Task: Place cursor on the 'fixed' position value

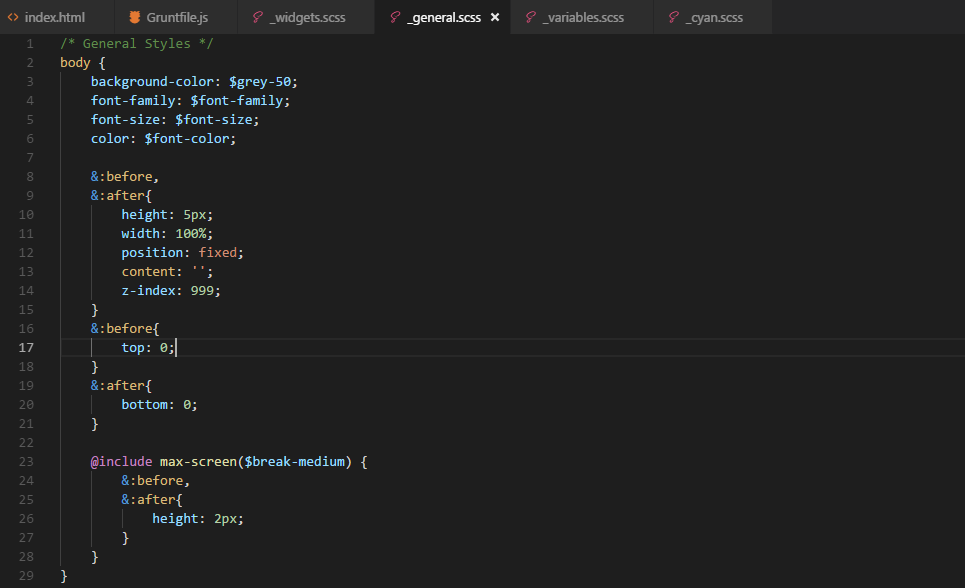Action: click(x=217, y=252)
